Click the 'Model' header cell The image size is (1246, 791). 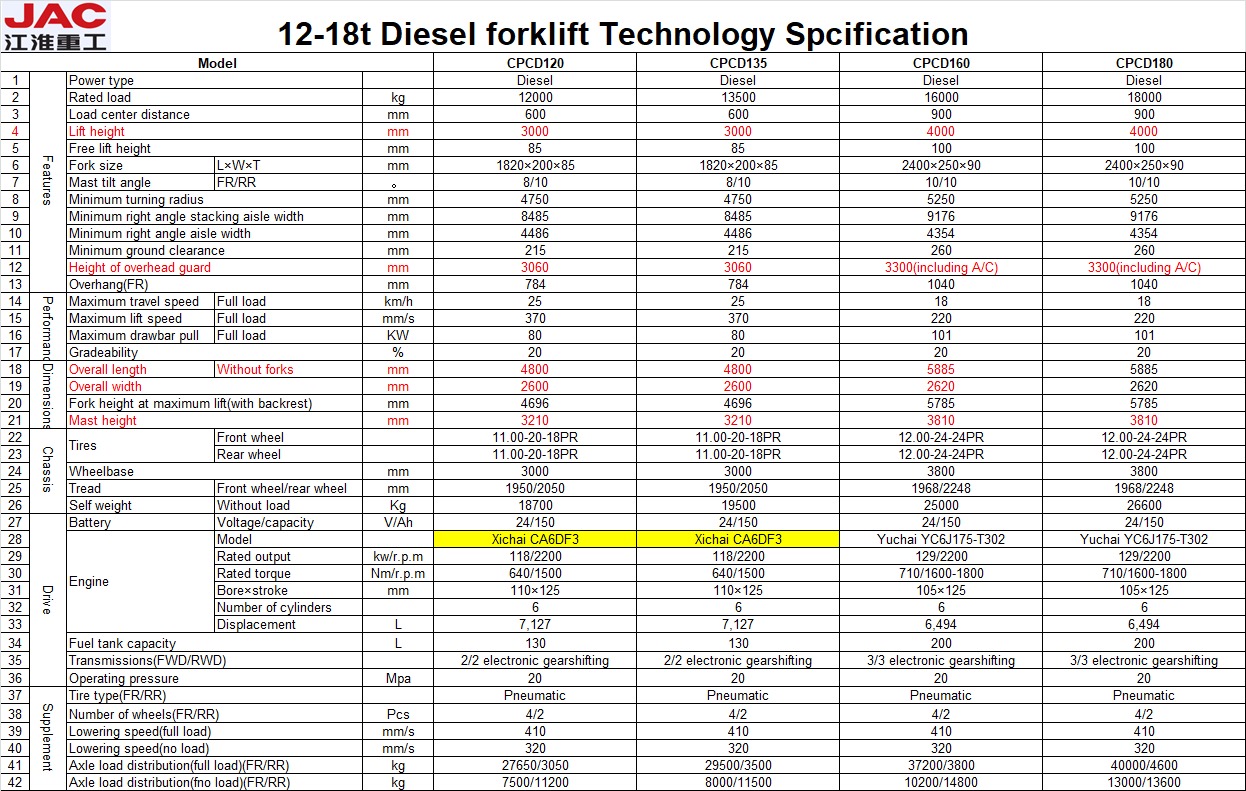tap(217, 63)
